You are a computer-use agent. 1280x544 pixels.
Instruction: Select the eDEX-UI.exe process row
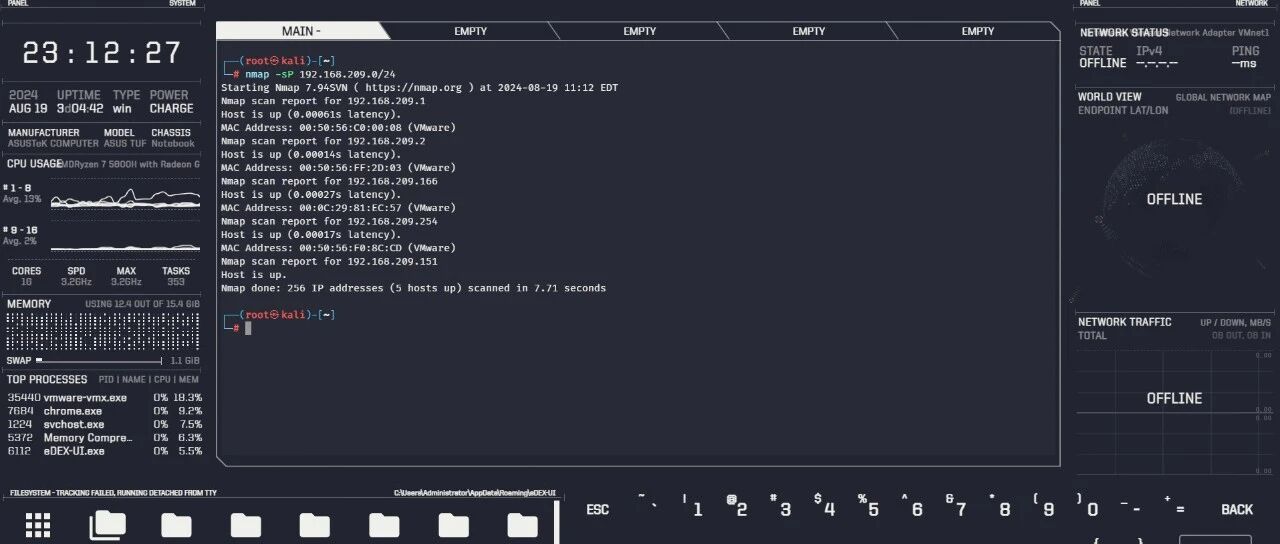point(104,451)
